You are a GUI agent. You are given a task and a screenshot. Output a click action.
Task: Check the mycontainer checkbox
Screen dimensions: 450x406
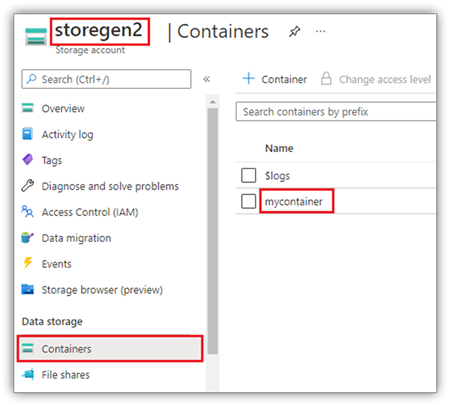[248, 201]
